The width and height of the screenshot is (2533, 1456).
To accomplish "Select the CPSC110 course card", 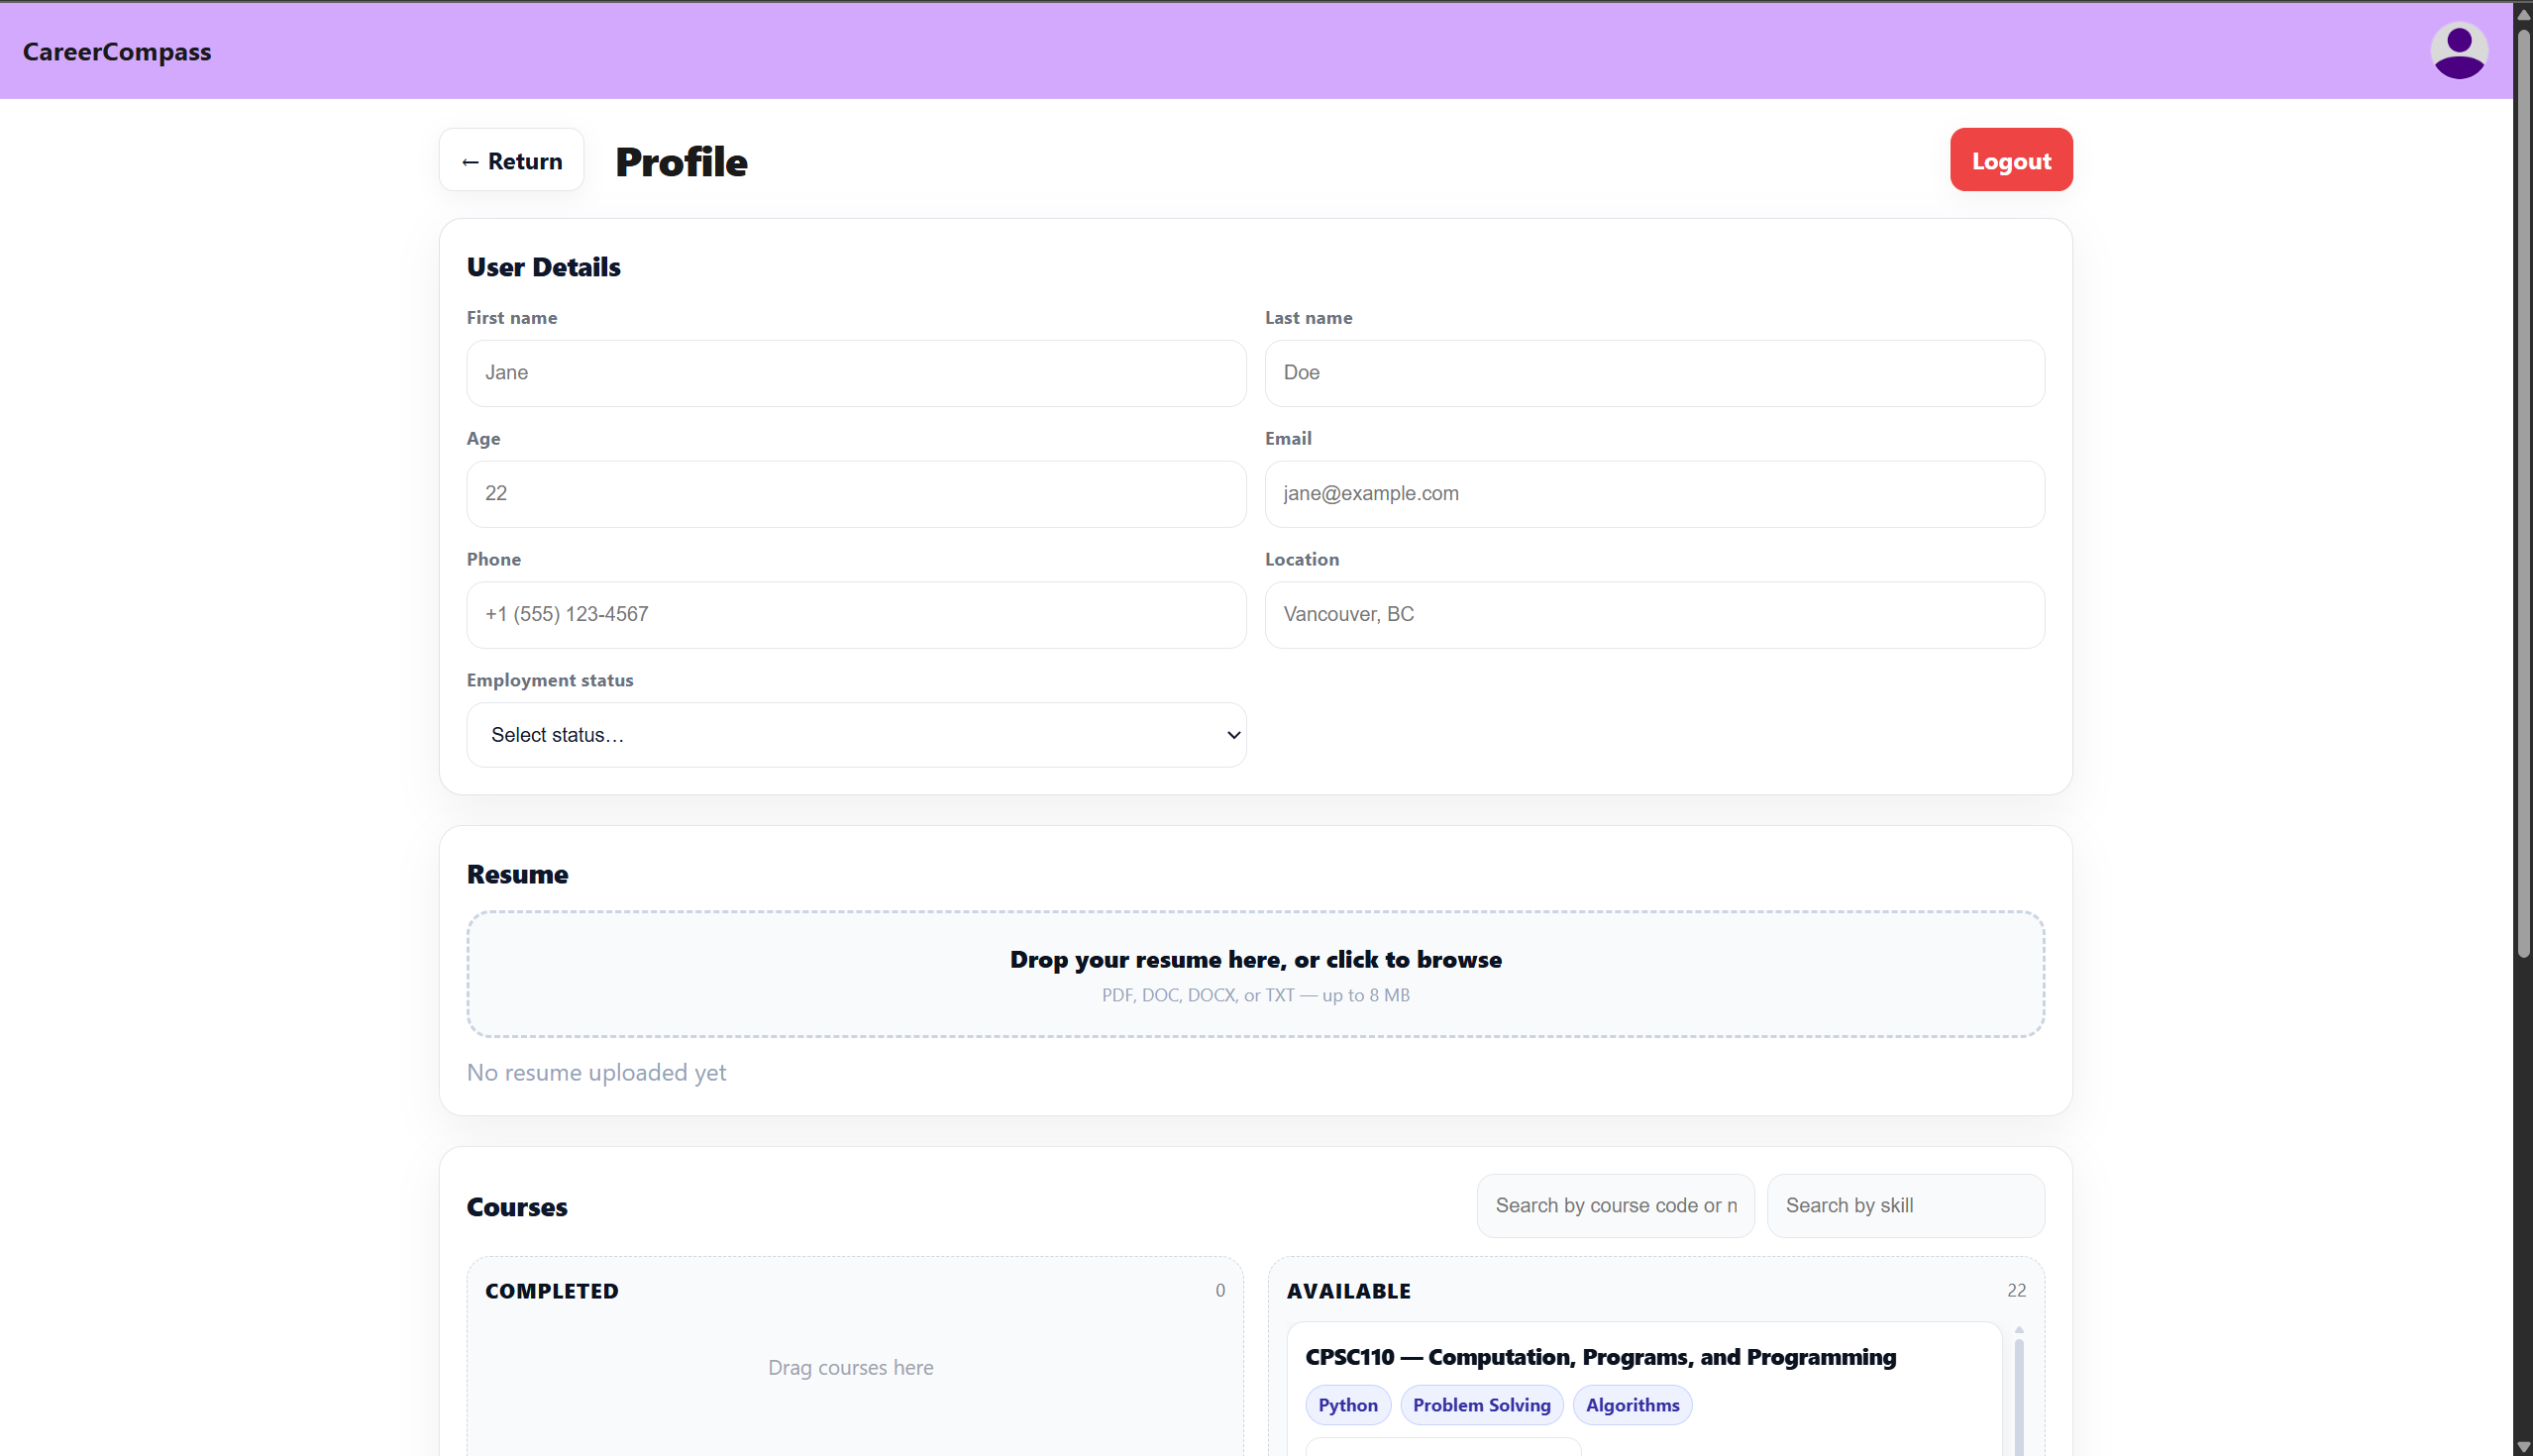I will coord(1600,1357).
